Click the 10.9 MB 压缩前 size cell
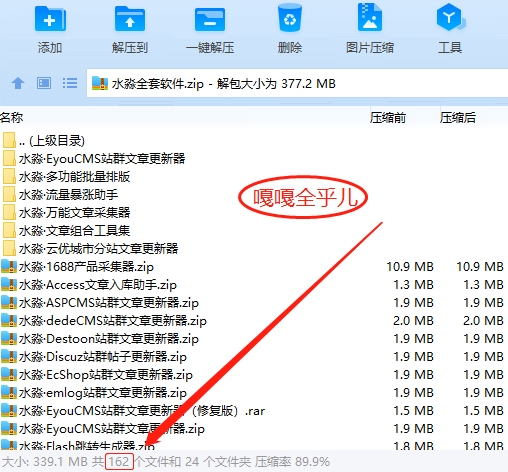This screenshot has height=472, width=508. [x=410, y=267]
